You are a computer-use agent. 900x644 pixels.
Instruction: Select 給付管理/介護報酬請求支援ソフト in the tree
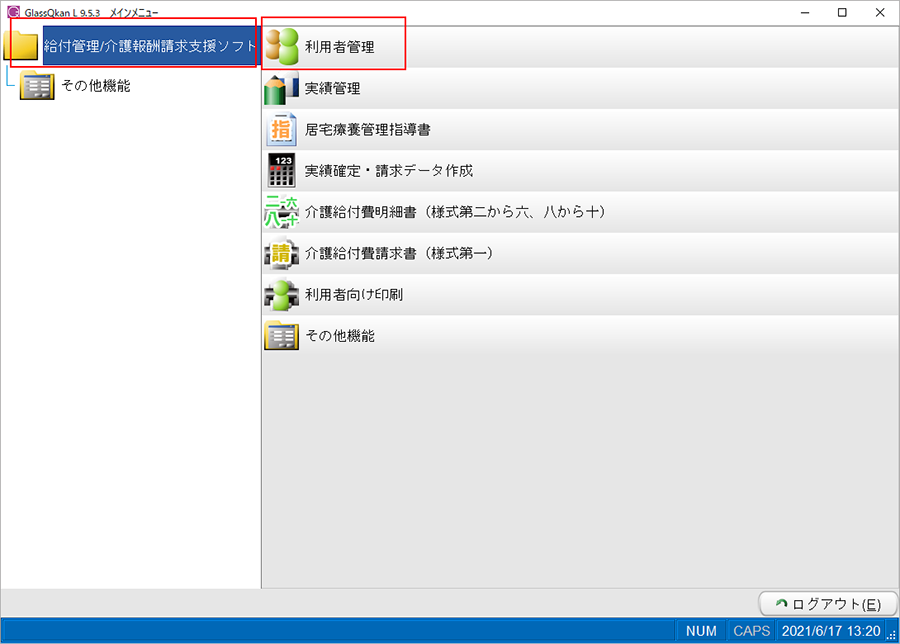click(150, 46)
